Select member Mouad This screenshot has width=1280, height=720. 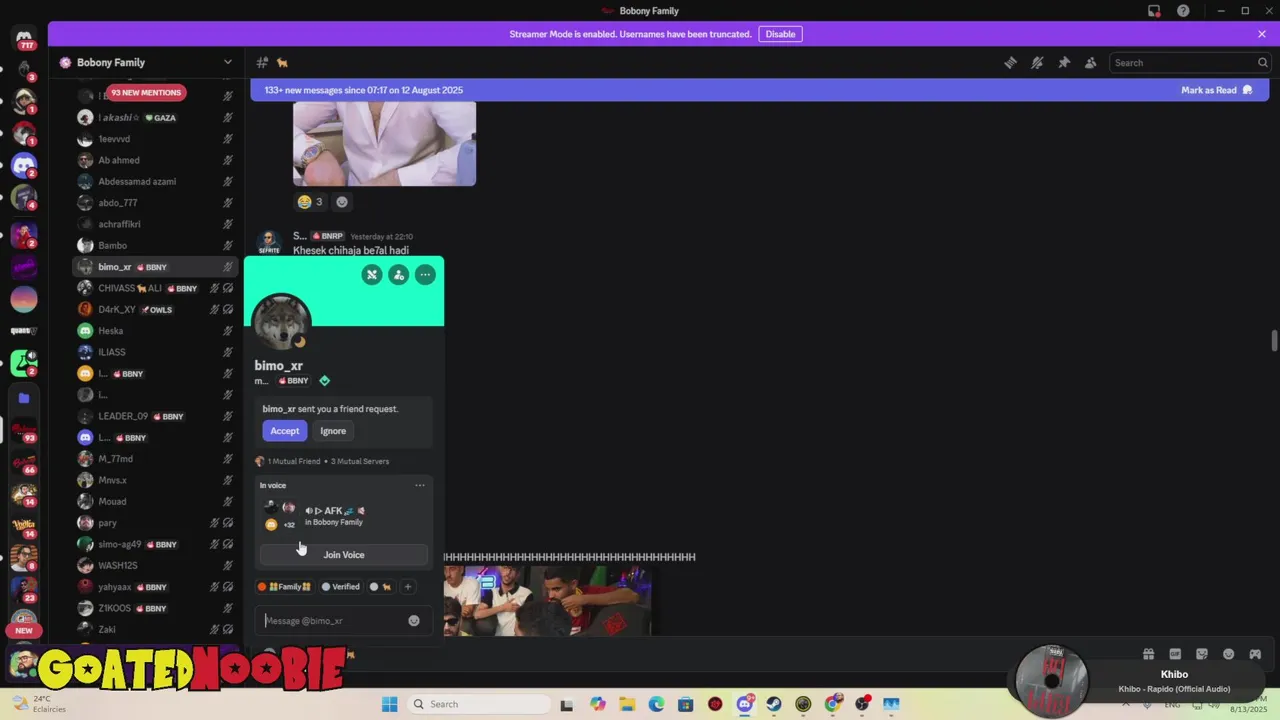coord(155,501)
